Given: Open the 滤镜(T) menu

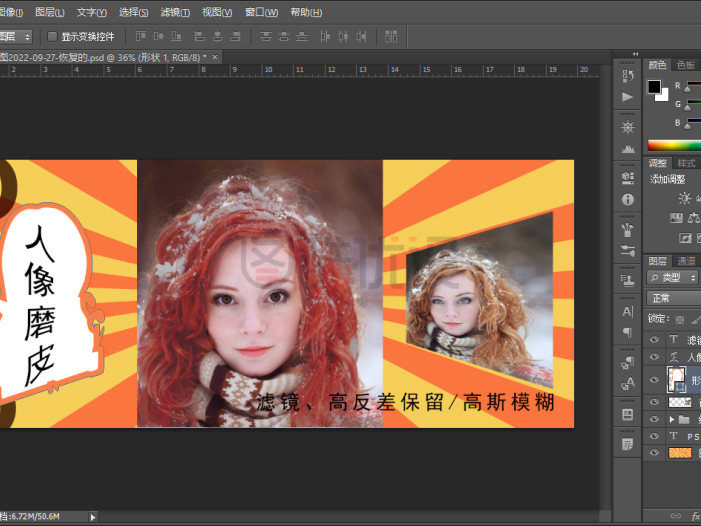Looking at the screenshot, I should click(x=175, y=13).
